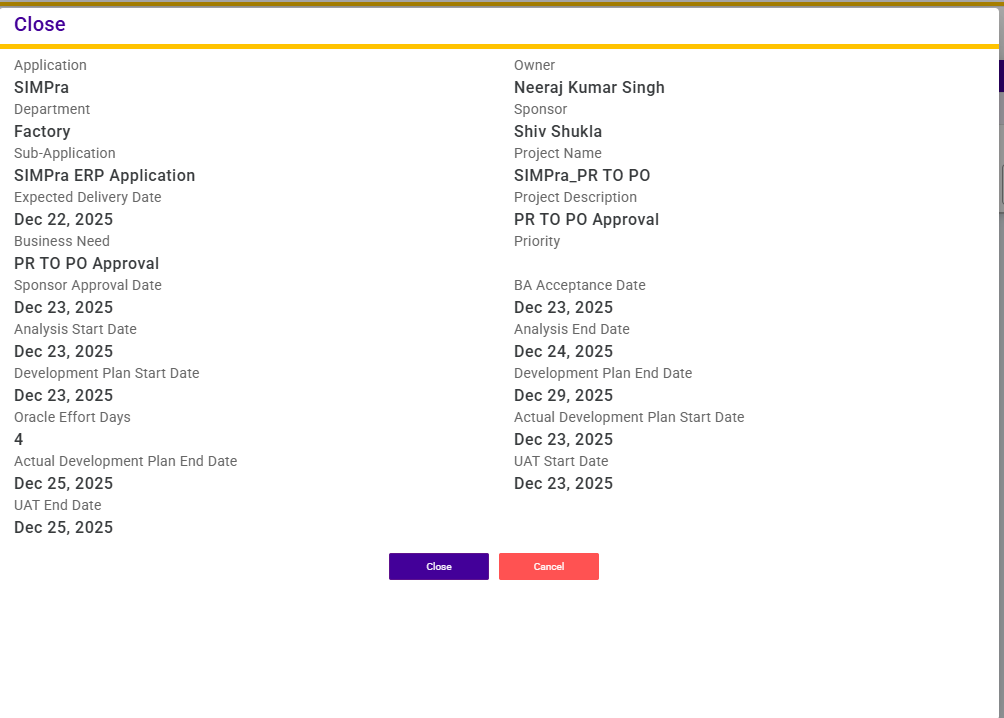Click the Development Plan End Date value
Screen dimensions: 1004x718
coord(563,396)
